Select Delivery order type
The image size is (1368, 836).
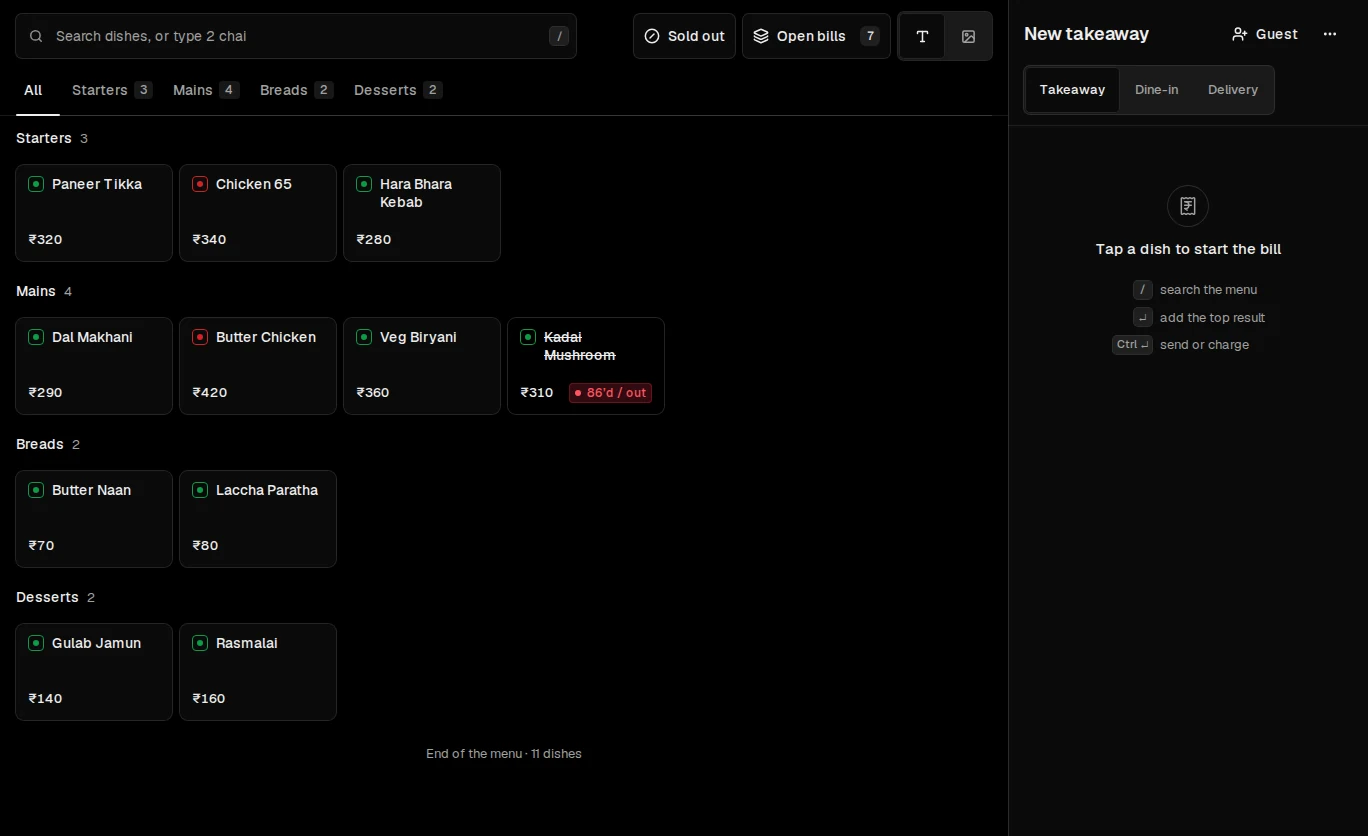coord(1233,90)
